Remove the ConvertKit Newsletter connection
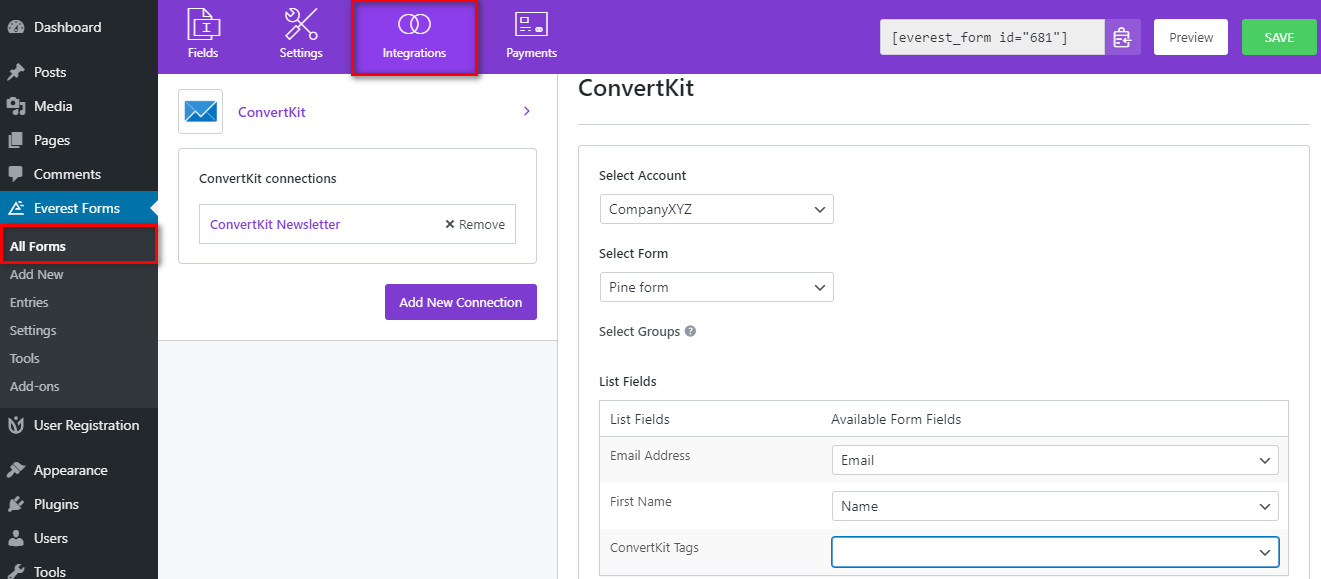The height and width of the screenshot is (579, 1321). point(475,224)
